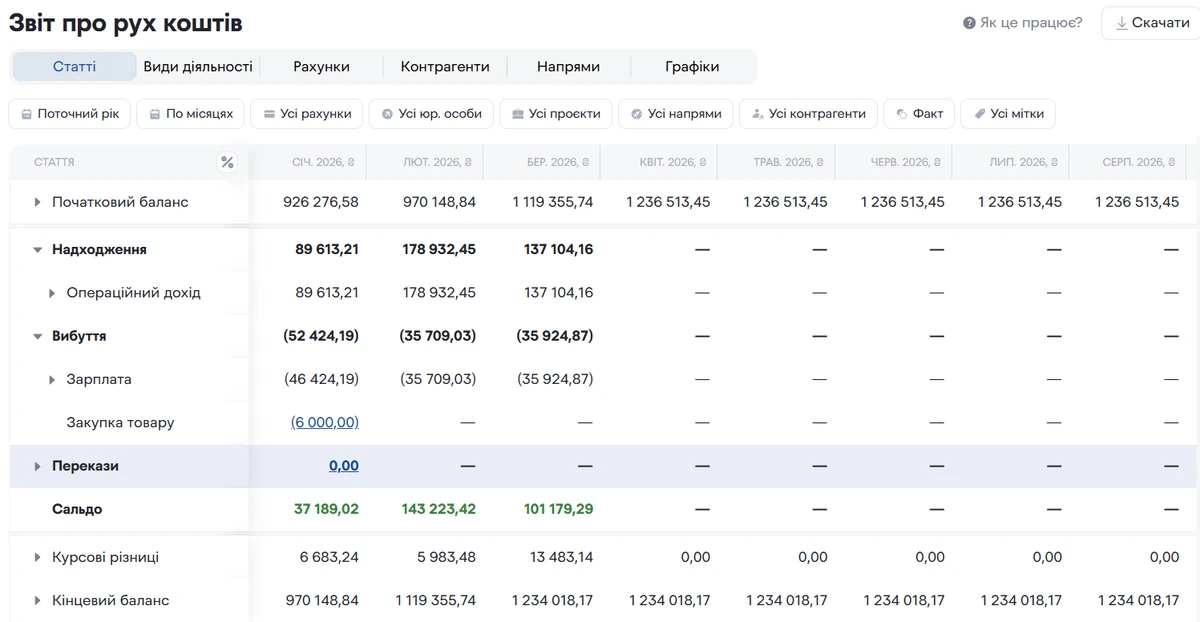Screen dimensions: 1200x622
Task: Open the Поточний рік period filter
Action: (x=68, y=114)
